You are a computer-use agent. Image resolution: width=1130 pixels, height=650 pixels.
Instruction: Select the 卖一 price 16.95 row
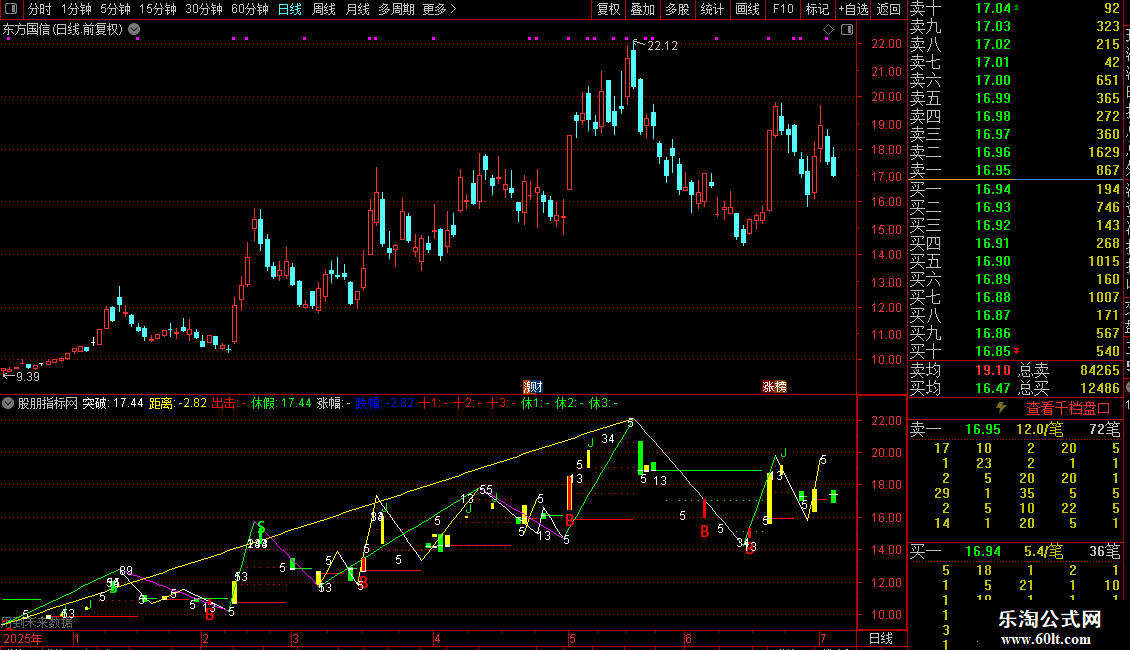tap(1015, 170)
